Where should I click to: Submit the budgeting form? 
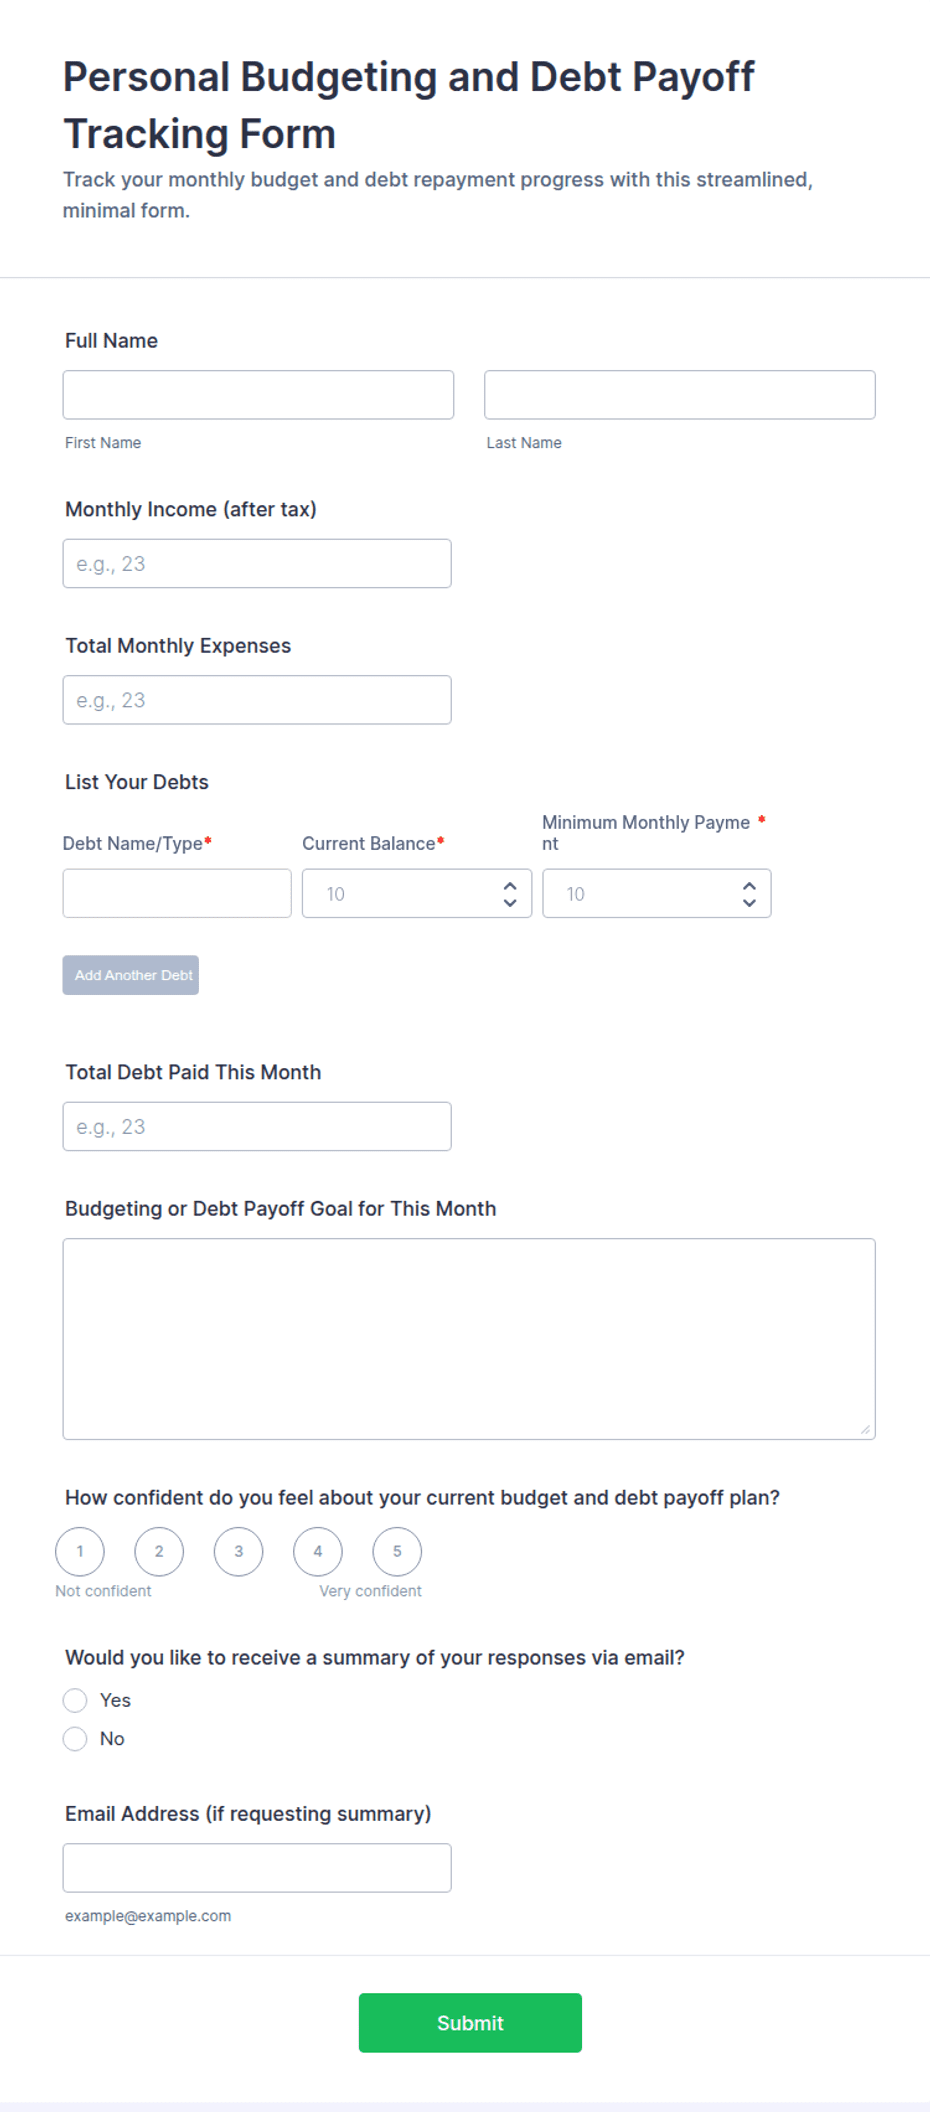tap(470, 2023)
